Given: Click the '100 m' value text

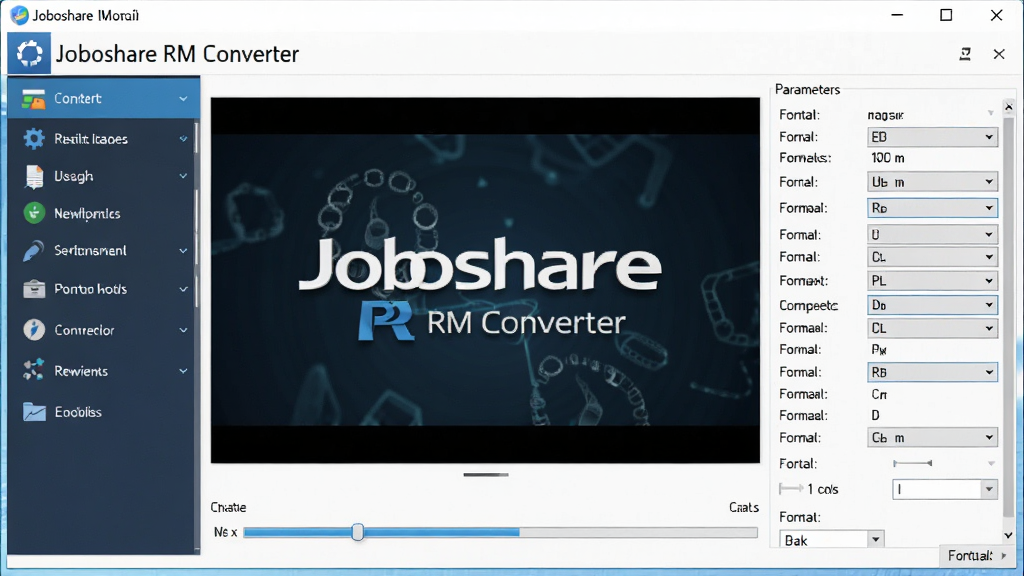Looking at the screenshot, I should coord(888,158).
